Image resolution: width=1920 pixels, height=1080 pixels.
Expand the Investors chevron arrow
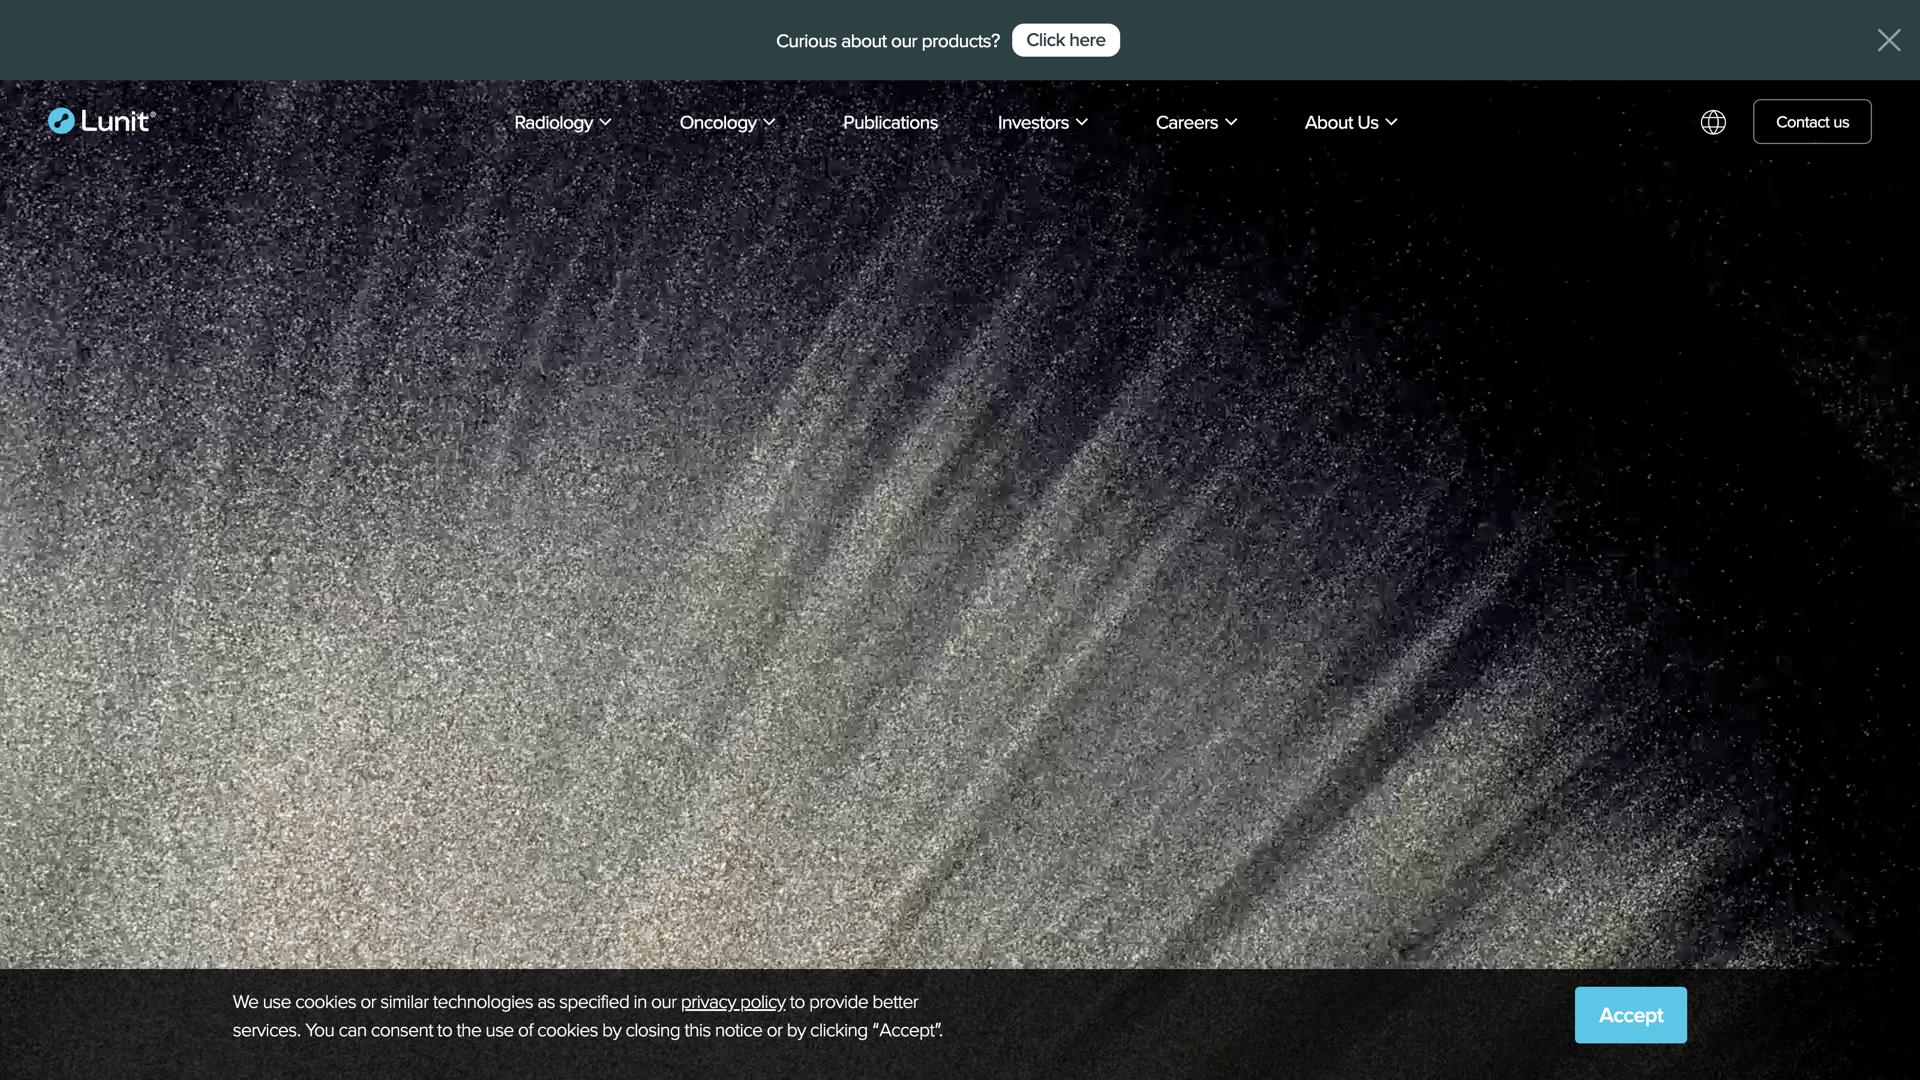point(1081,122)
